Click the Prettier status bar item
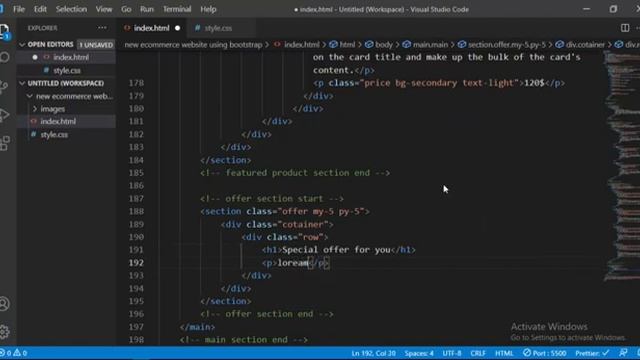The height and width of the screenshot is (360, 640). pos(592,353)
